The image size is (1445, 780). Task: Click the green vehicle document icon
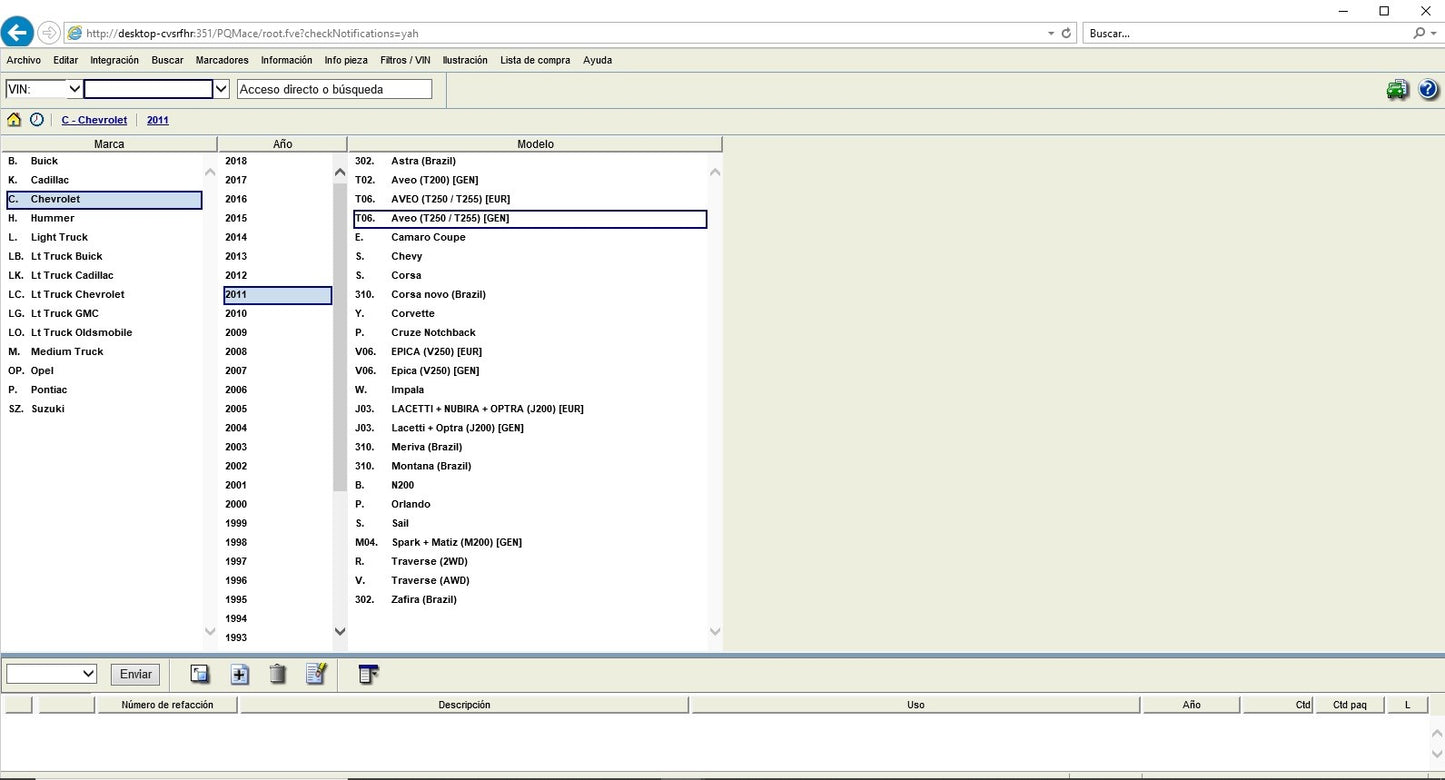pyautogui.click(x=1397, y=90)
